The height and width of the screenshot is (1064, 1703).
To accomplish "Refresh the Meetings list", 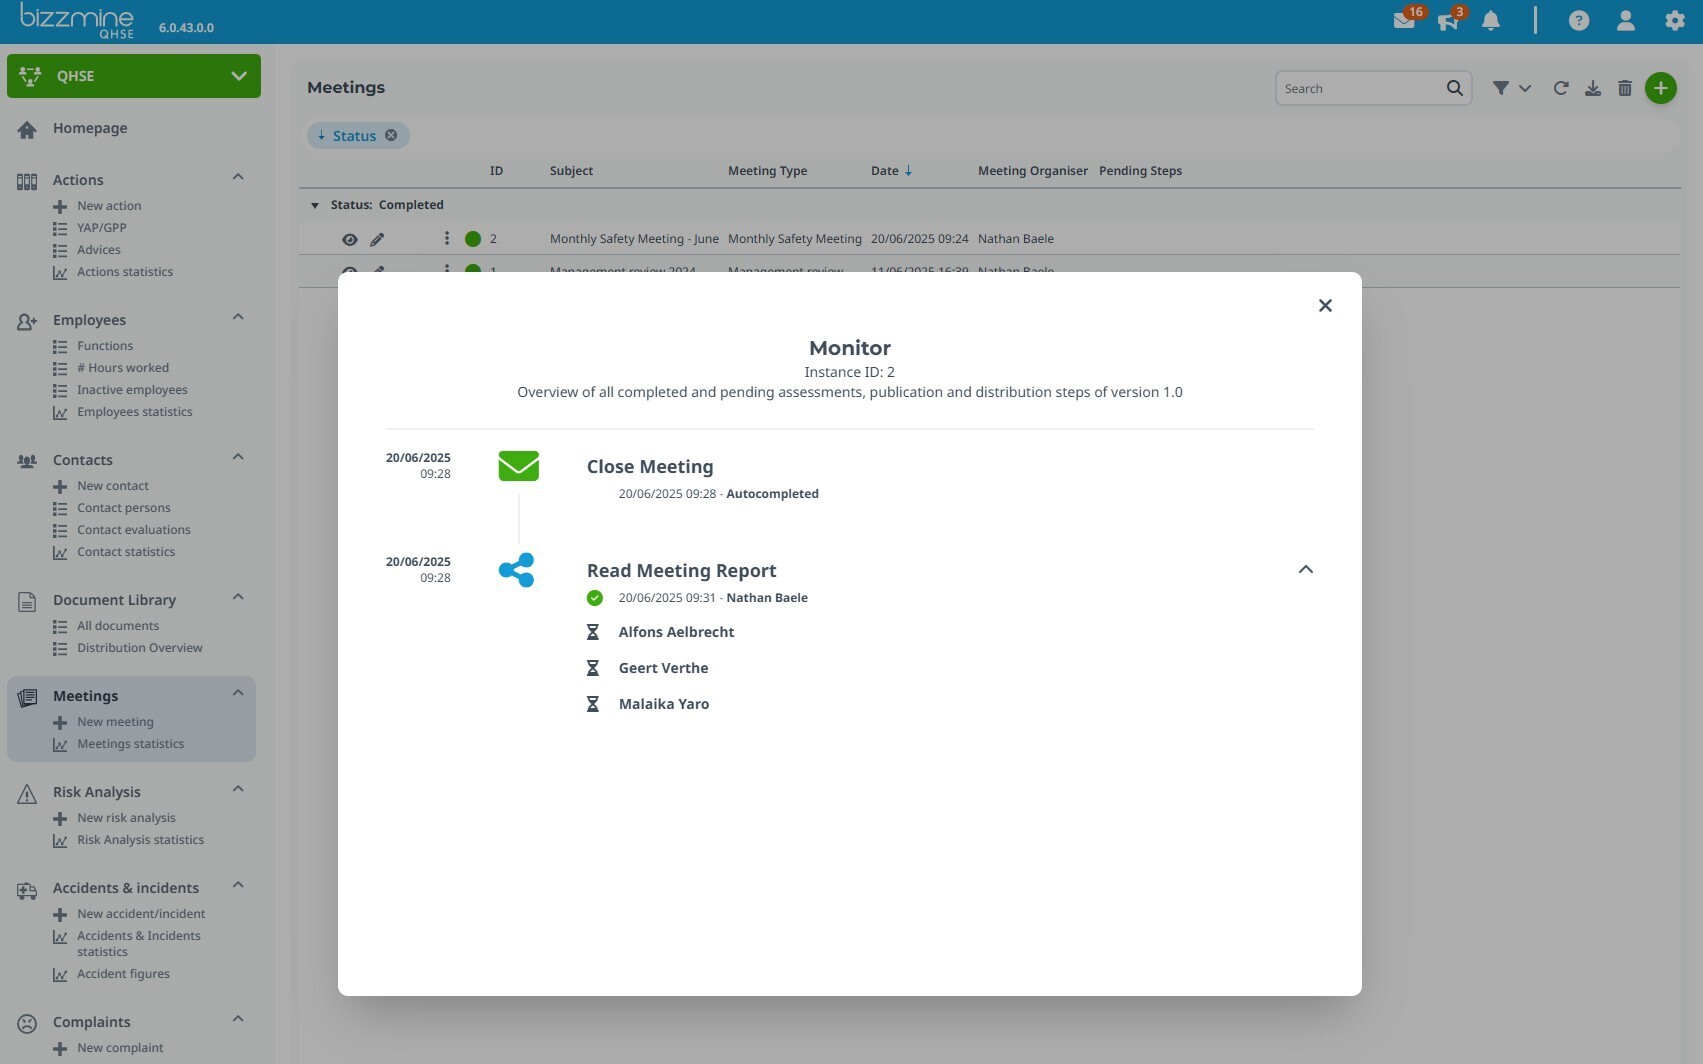I will click(x=1561, y=88).
